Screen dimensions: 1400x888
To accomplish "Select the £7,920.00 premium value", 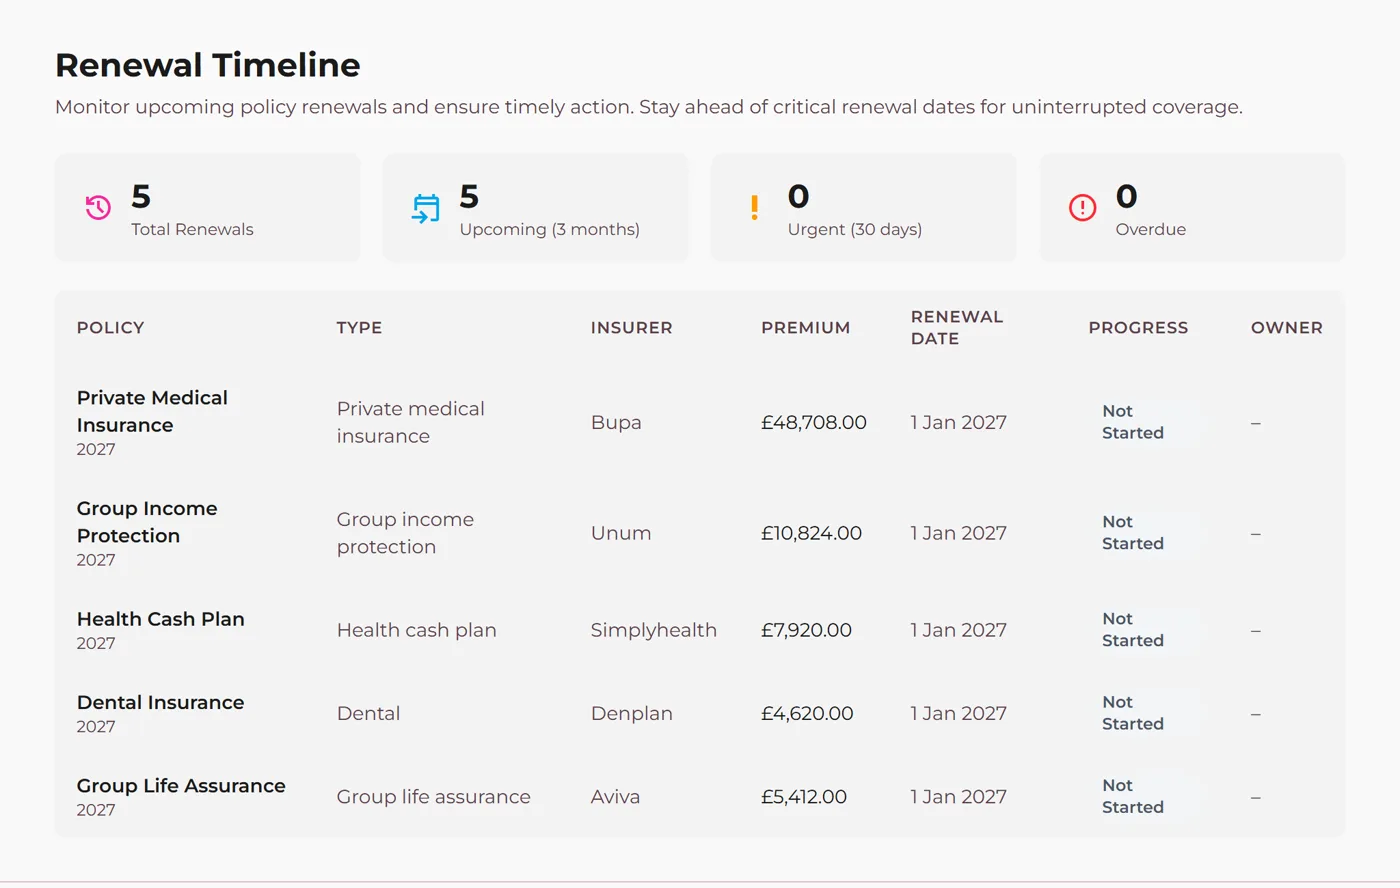I will coord(806,630).
